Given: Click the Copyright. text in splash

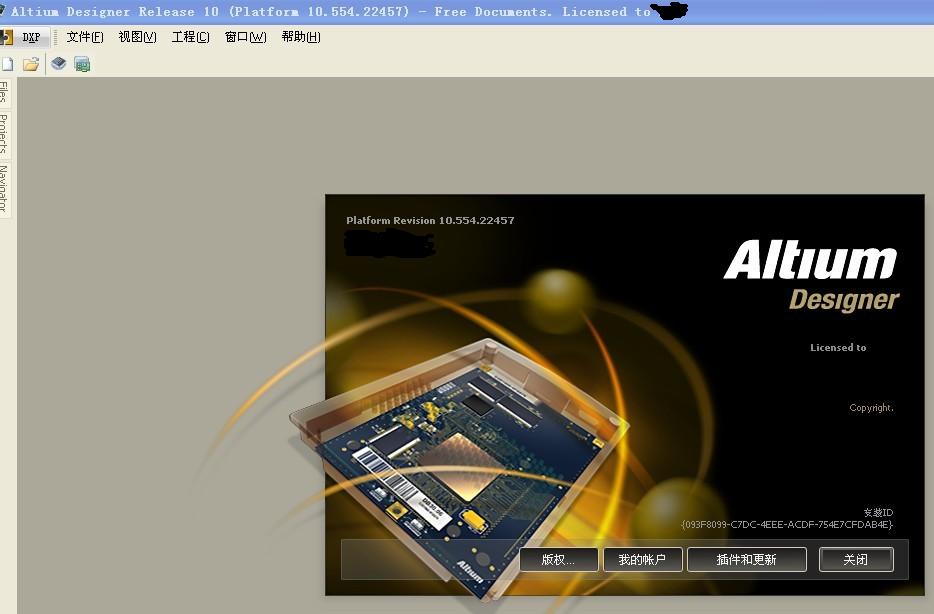Looking at the screenshot, I should click(x=871, y=408).
